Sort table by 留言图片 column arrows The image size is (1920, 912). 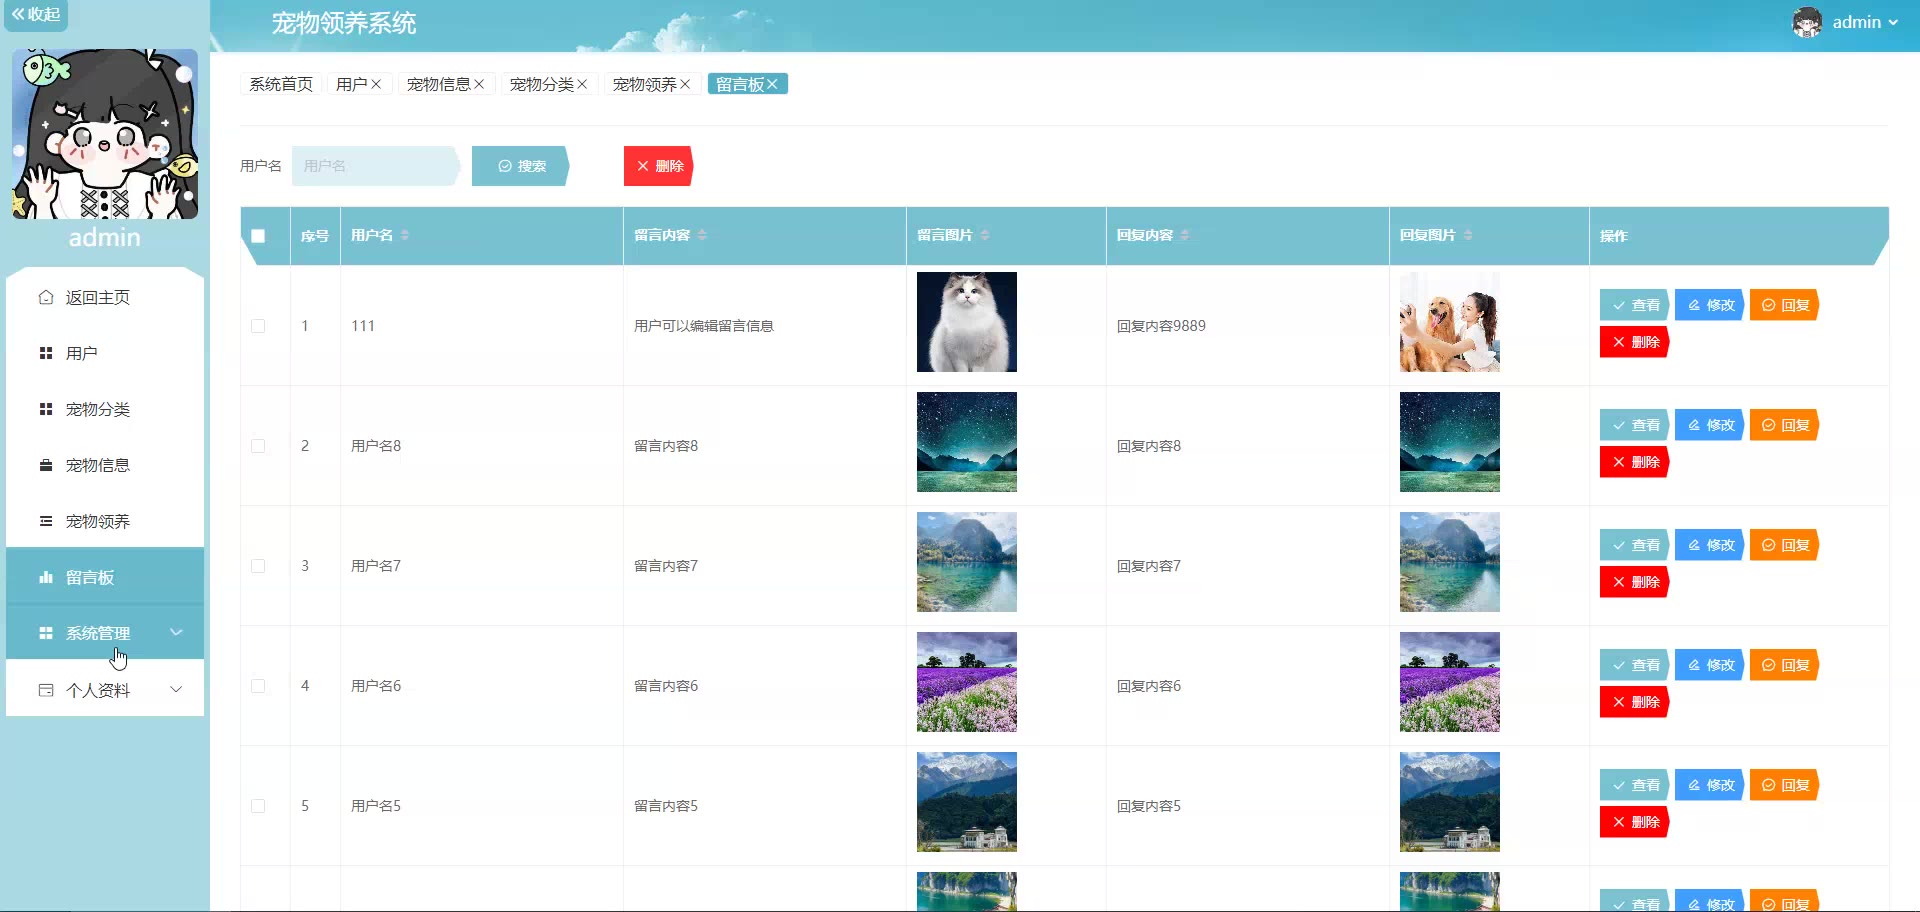985,235
